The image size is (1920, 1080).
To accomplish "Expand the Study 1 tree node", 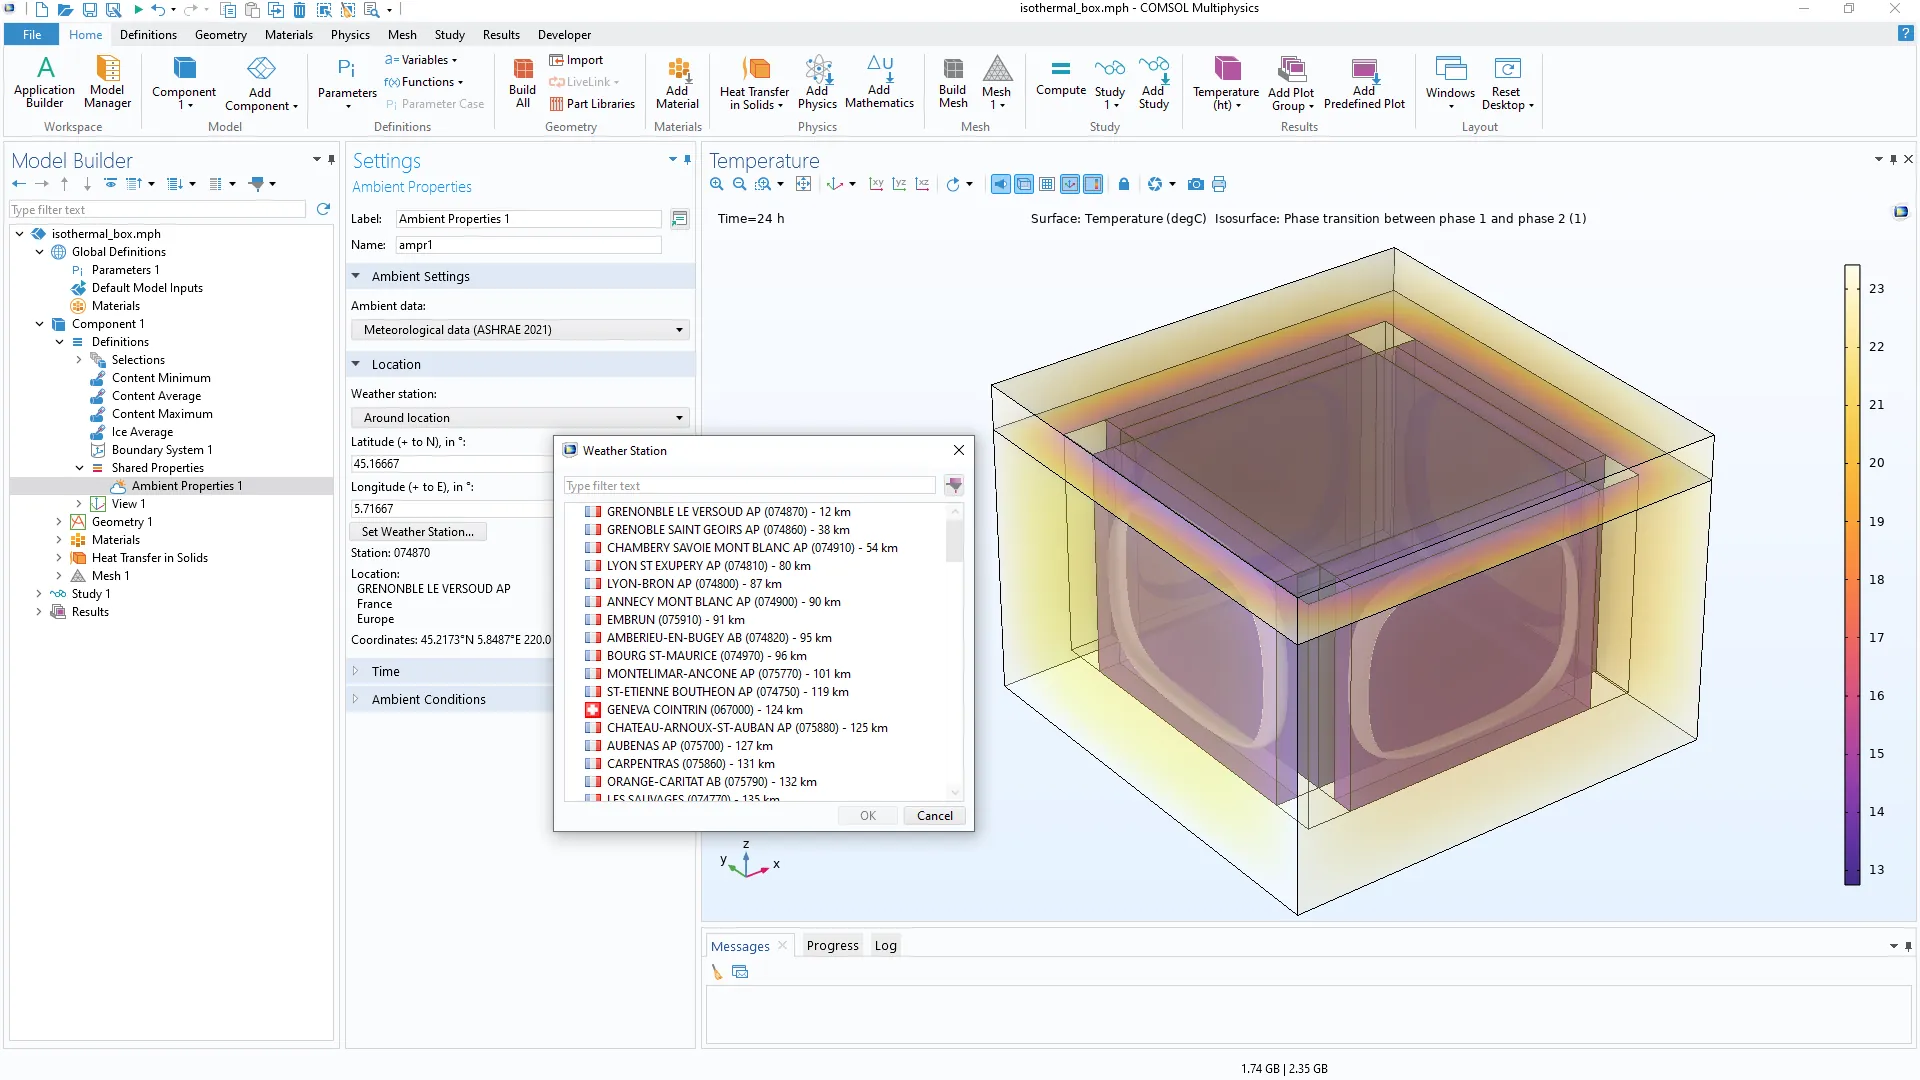I will pyautogui.click(x=39, y=594).
